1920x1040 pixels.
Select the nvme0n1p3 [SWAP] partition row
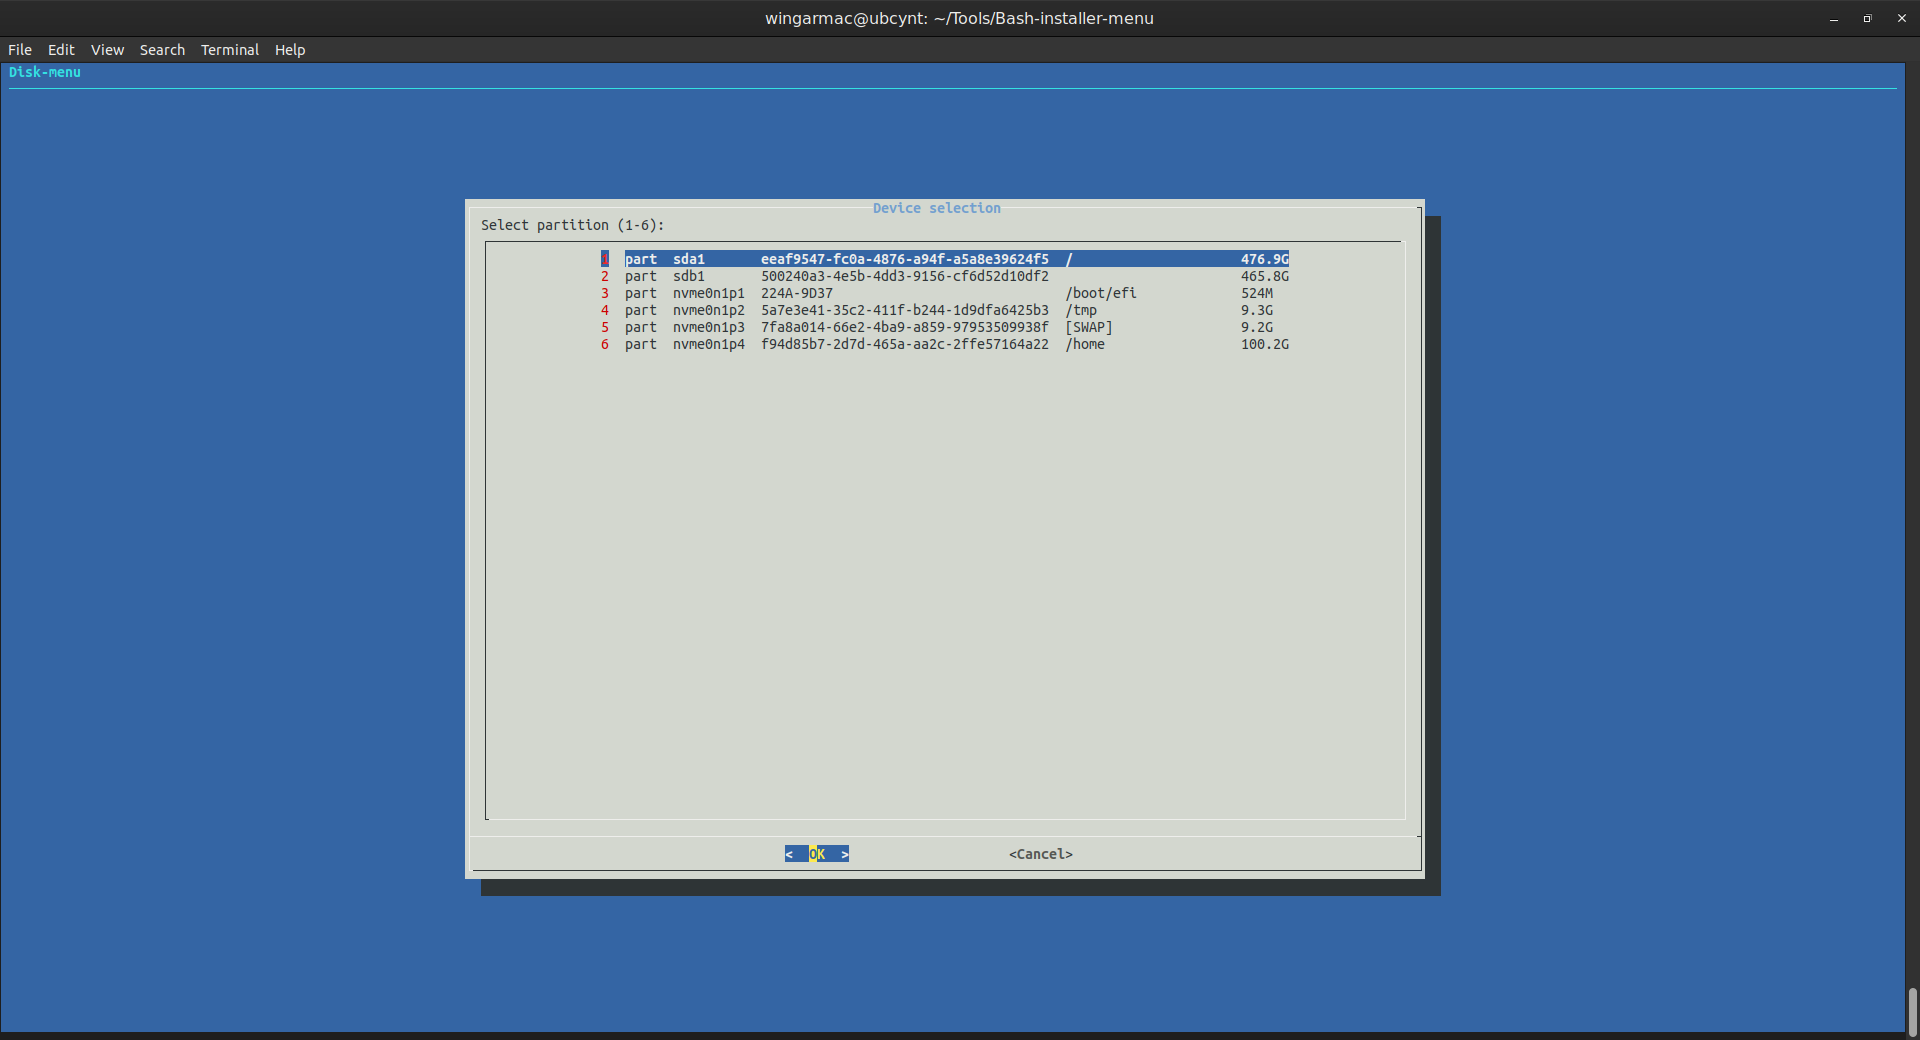945,327
